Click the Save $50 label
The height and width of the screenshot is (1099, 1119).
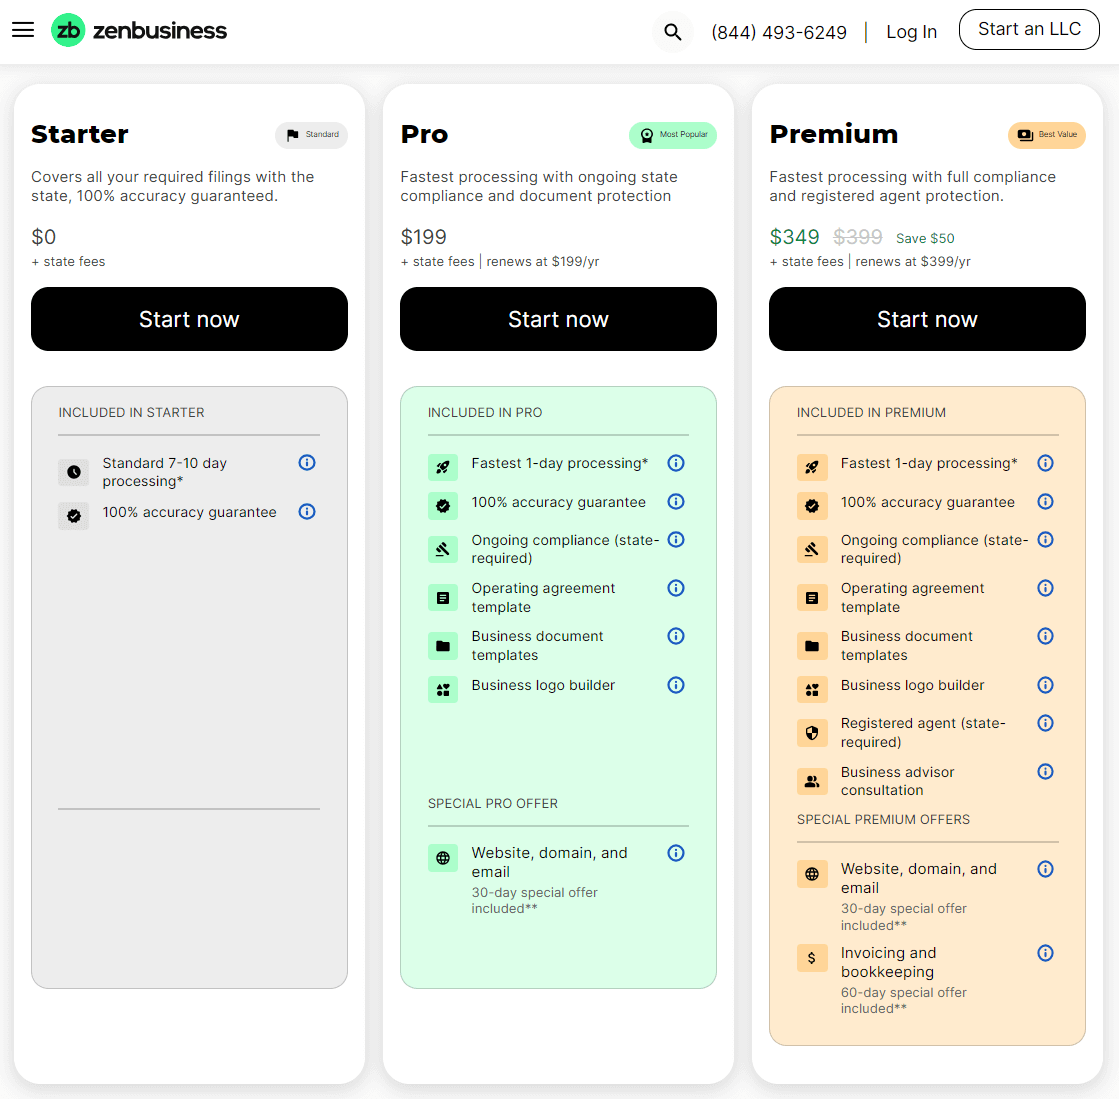click(925, 238)
